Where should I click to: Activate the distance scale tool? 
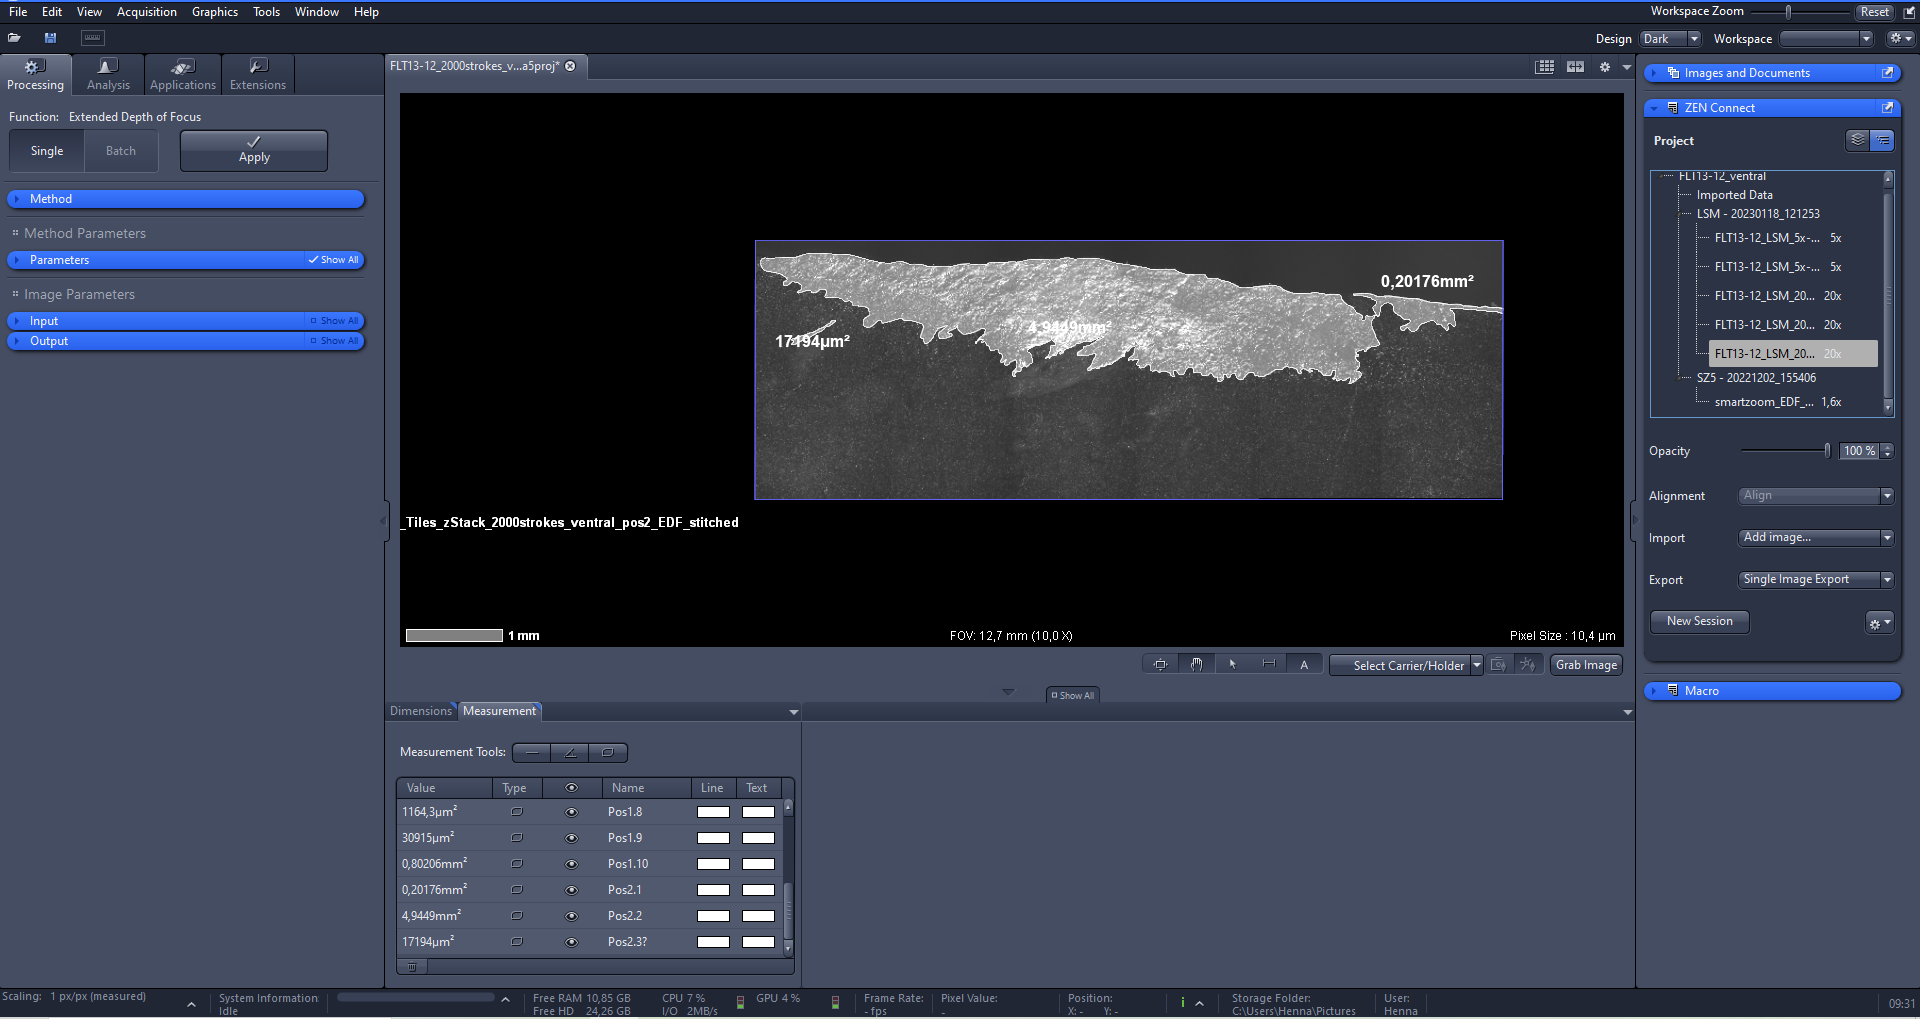pos(1268,665)
